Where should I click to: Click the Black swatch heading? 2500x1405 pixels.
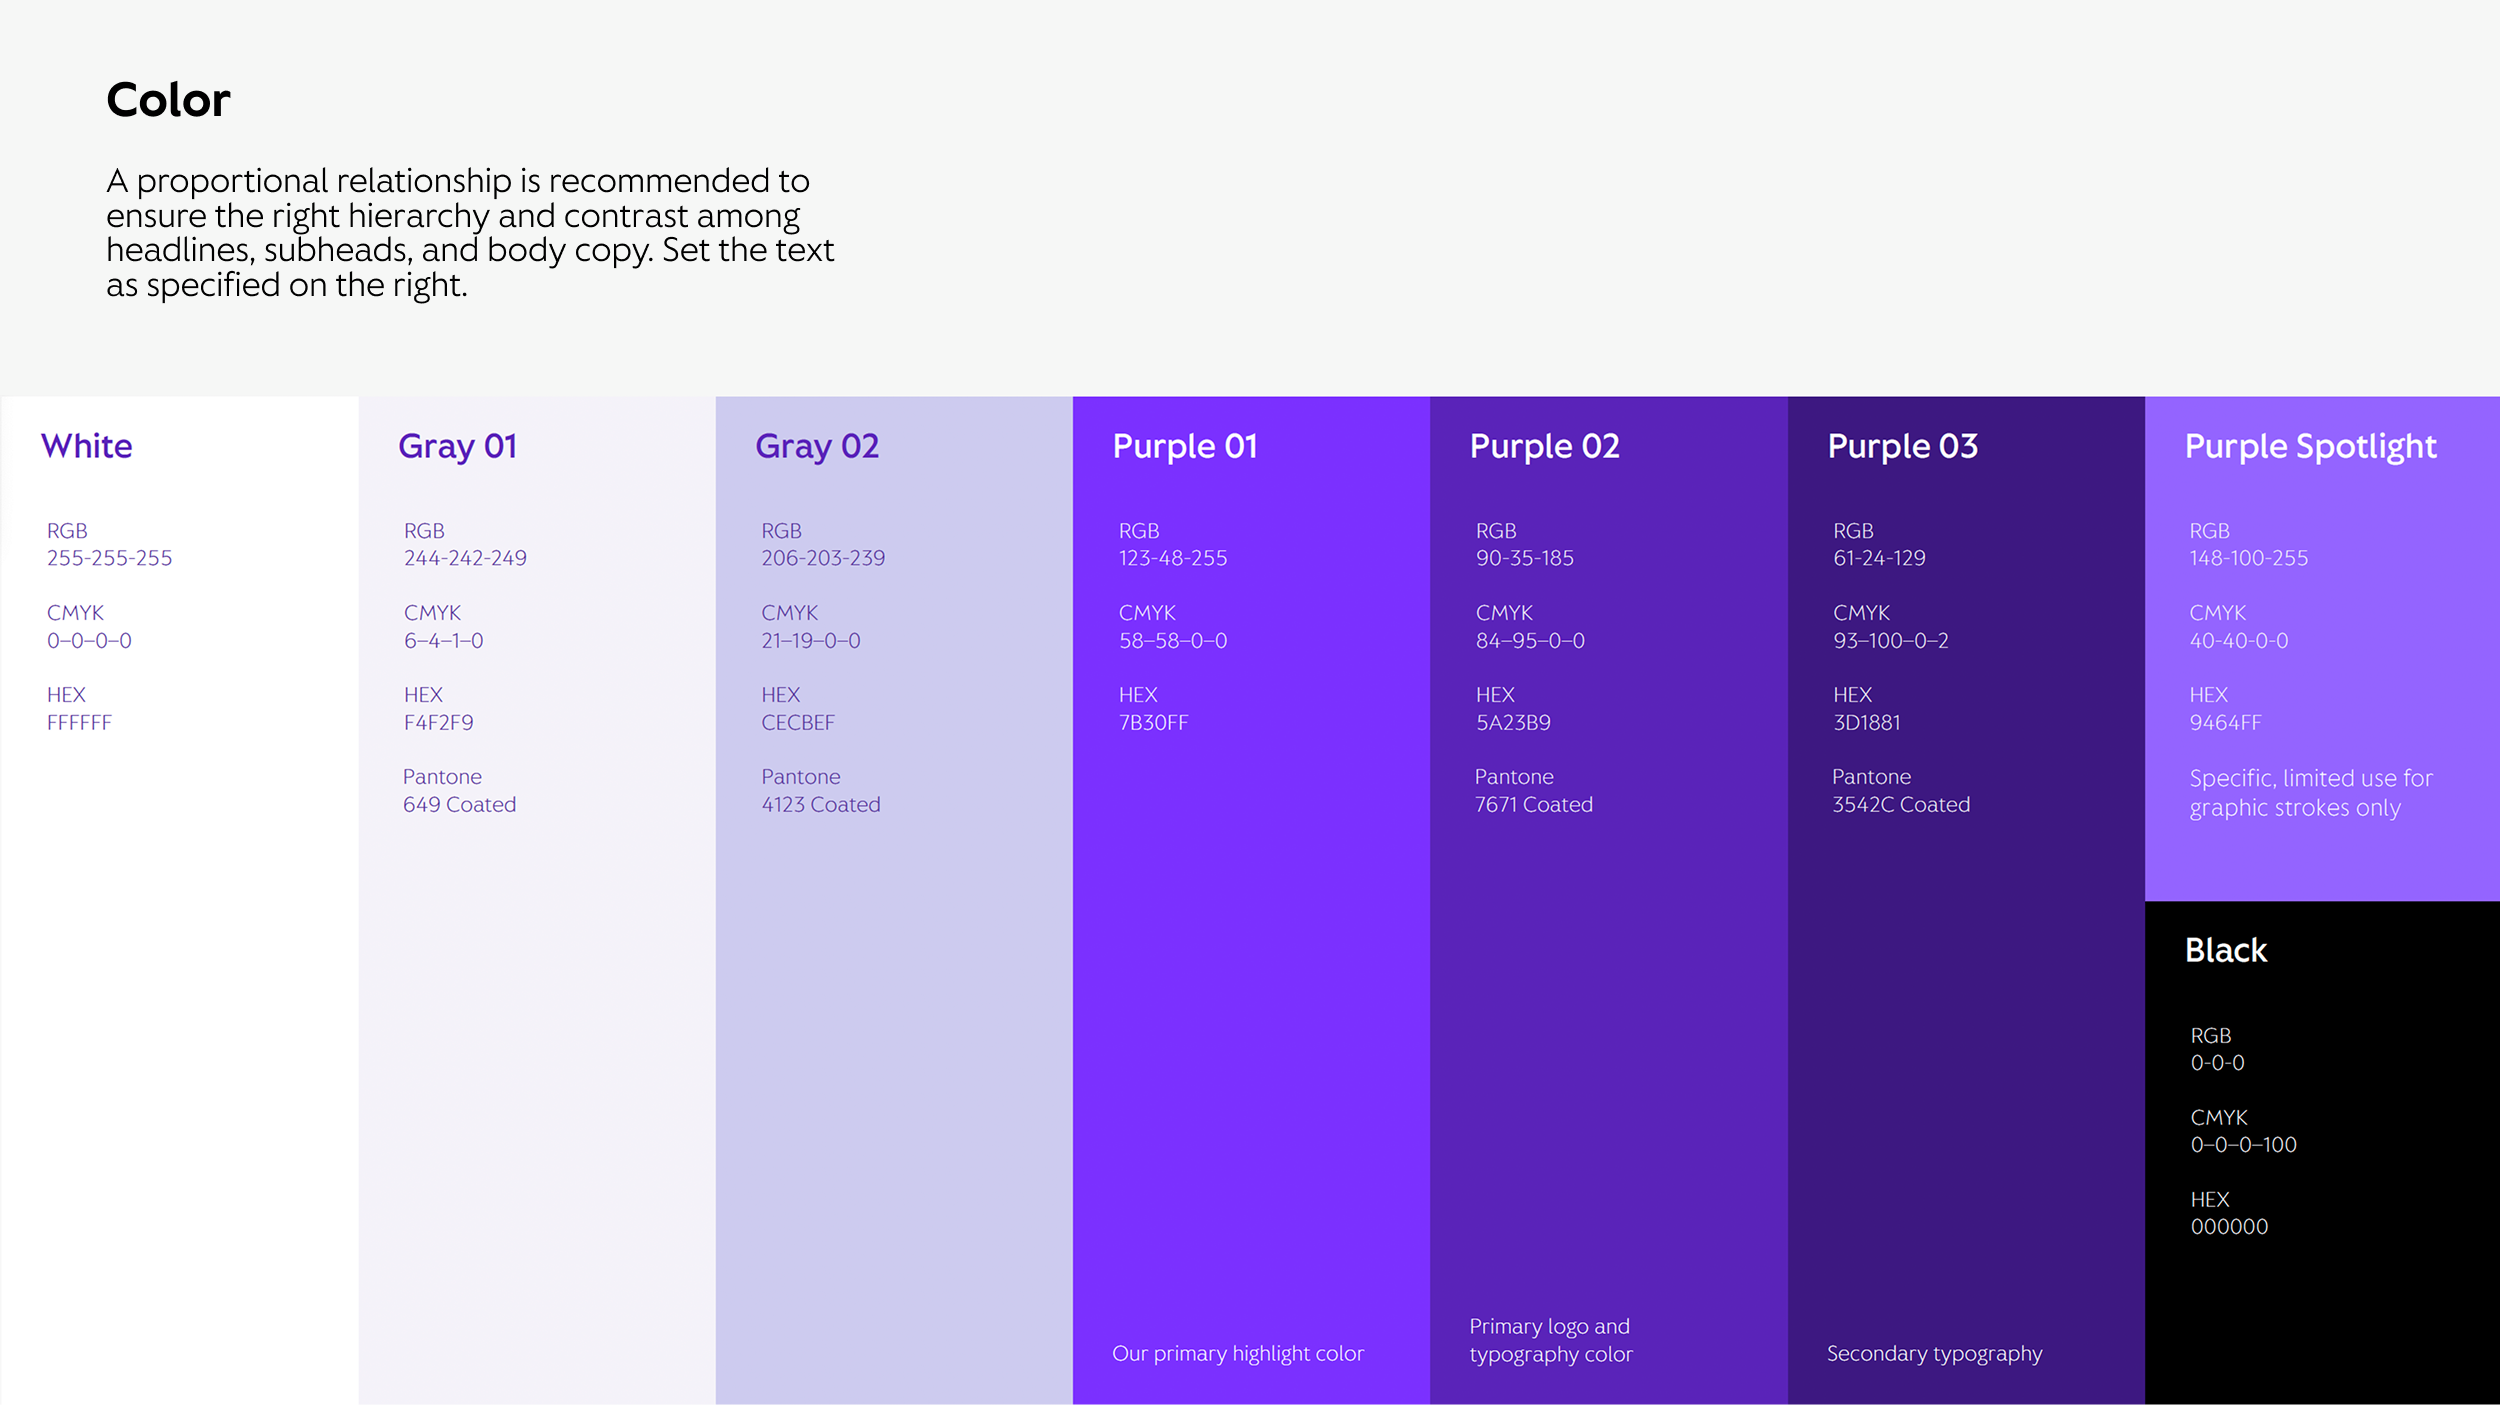2225,950
